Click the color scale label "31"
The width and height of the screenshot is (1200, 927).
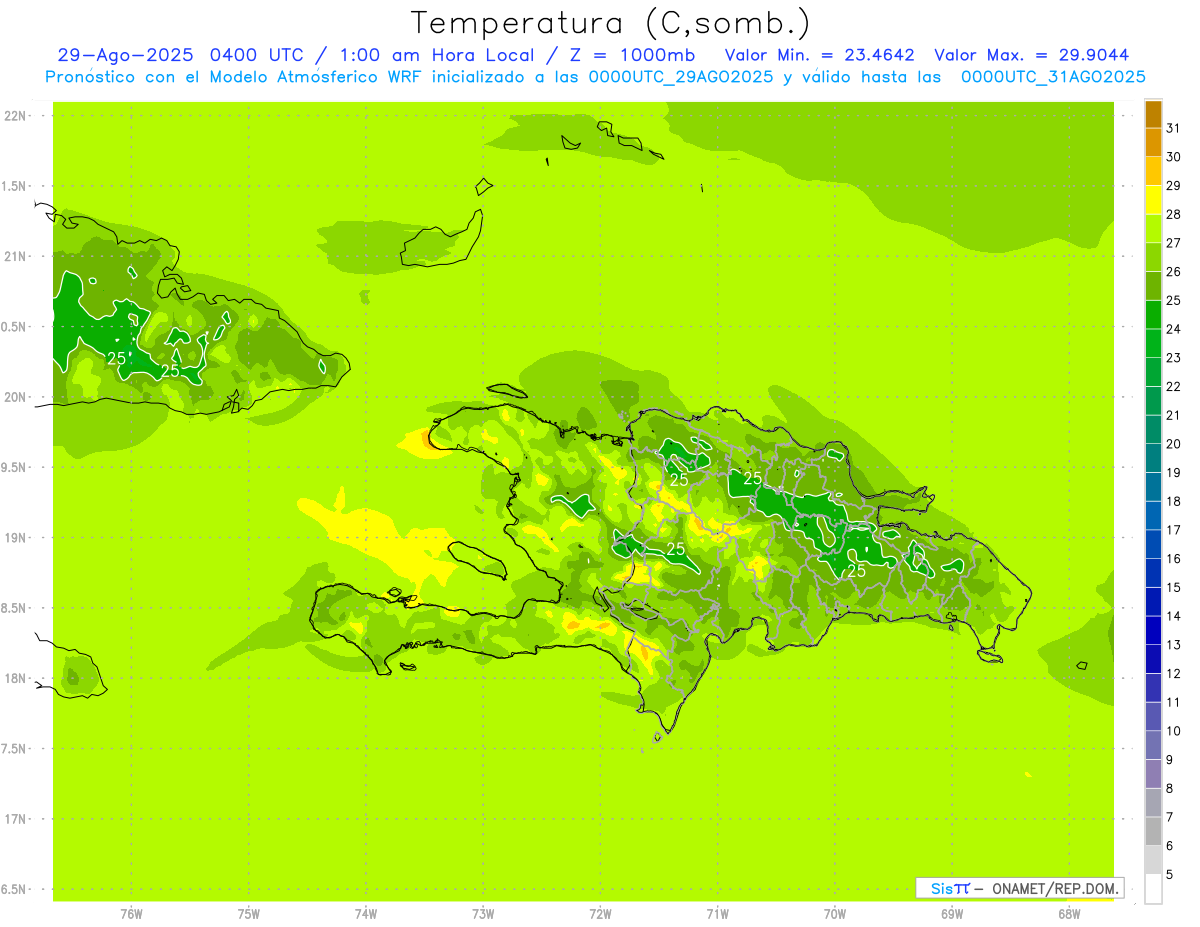coord(1173,128)
